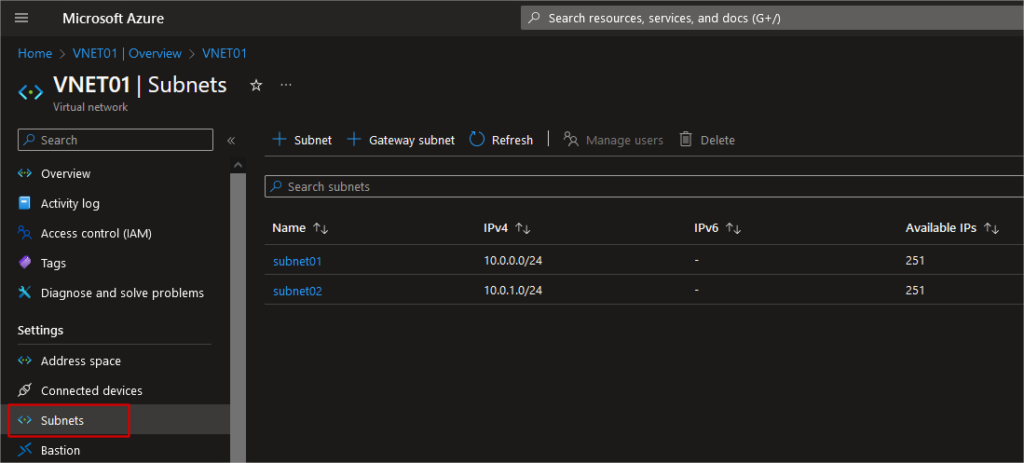The width and height of the screenshot is (1024, 463).
Task: Click Manage users button
Action: [613, 140]
